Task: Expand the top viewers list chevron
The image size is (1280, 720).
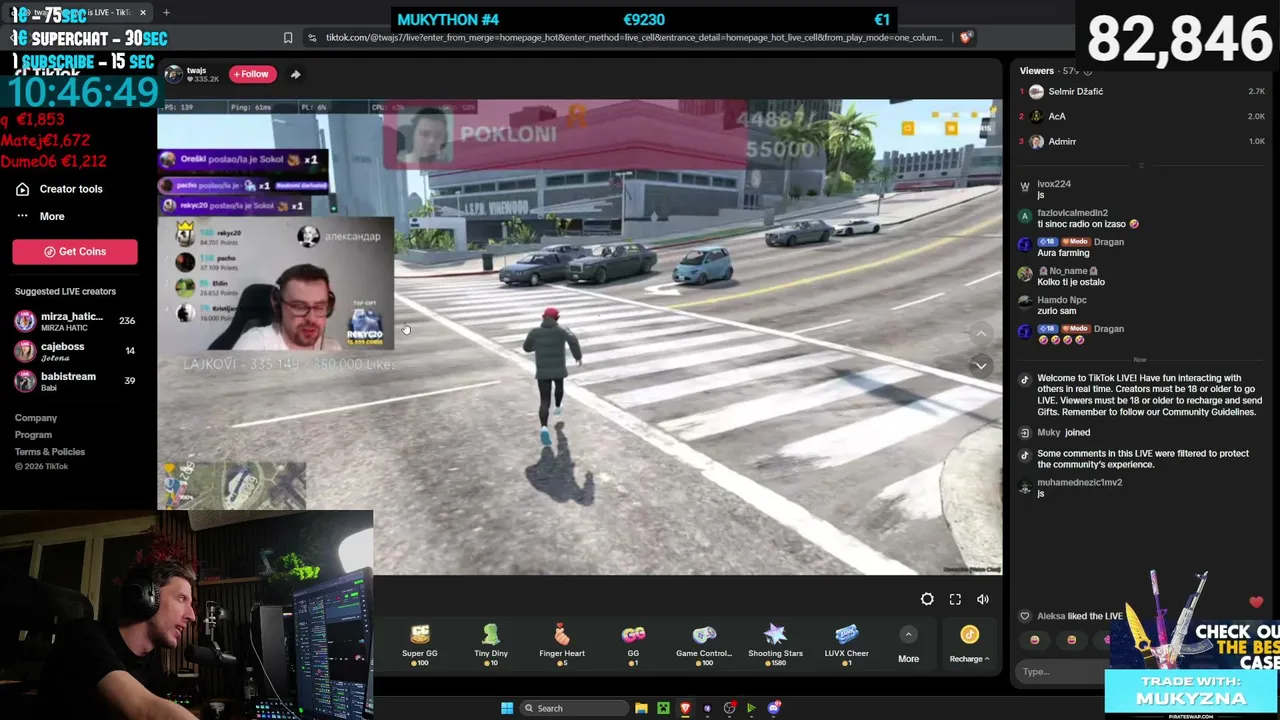Action: click(x=1140, y=166)
